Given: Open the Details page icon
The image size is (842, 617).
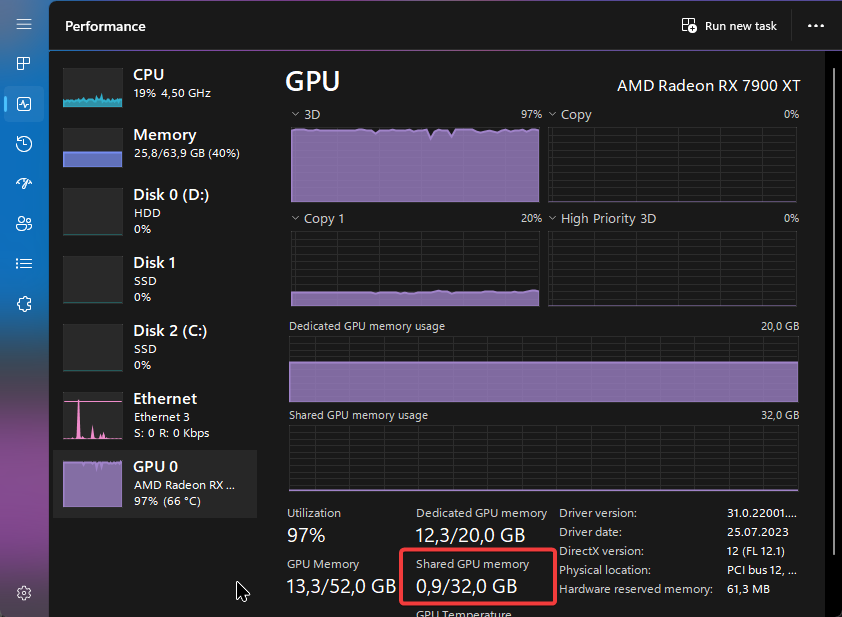Looking at the screenshot, I should coord(24,264).
